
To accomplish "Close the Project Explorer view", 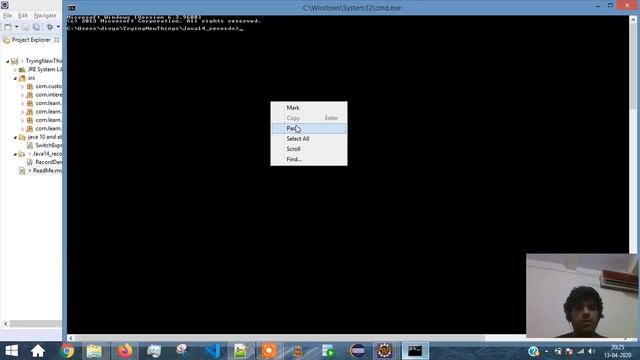I will click(x=57, y=40).
